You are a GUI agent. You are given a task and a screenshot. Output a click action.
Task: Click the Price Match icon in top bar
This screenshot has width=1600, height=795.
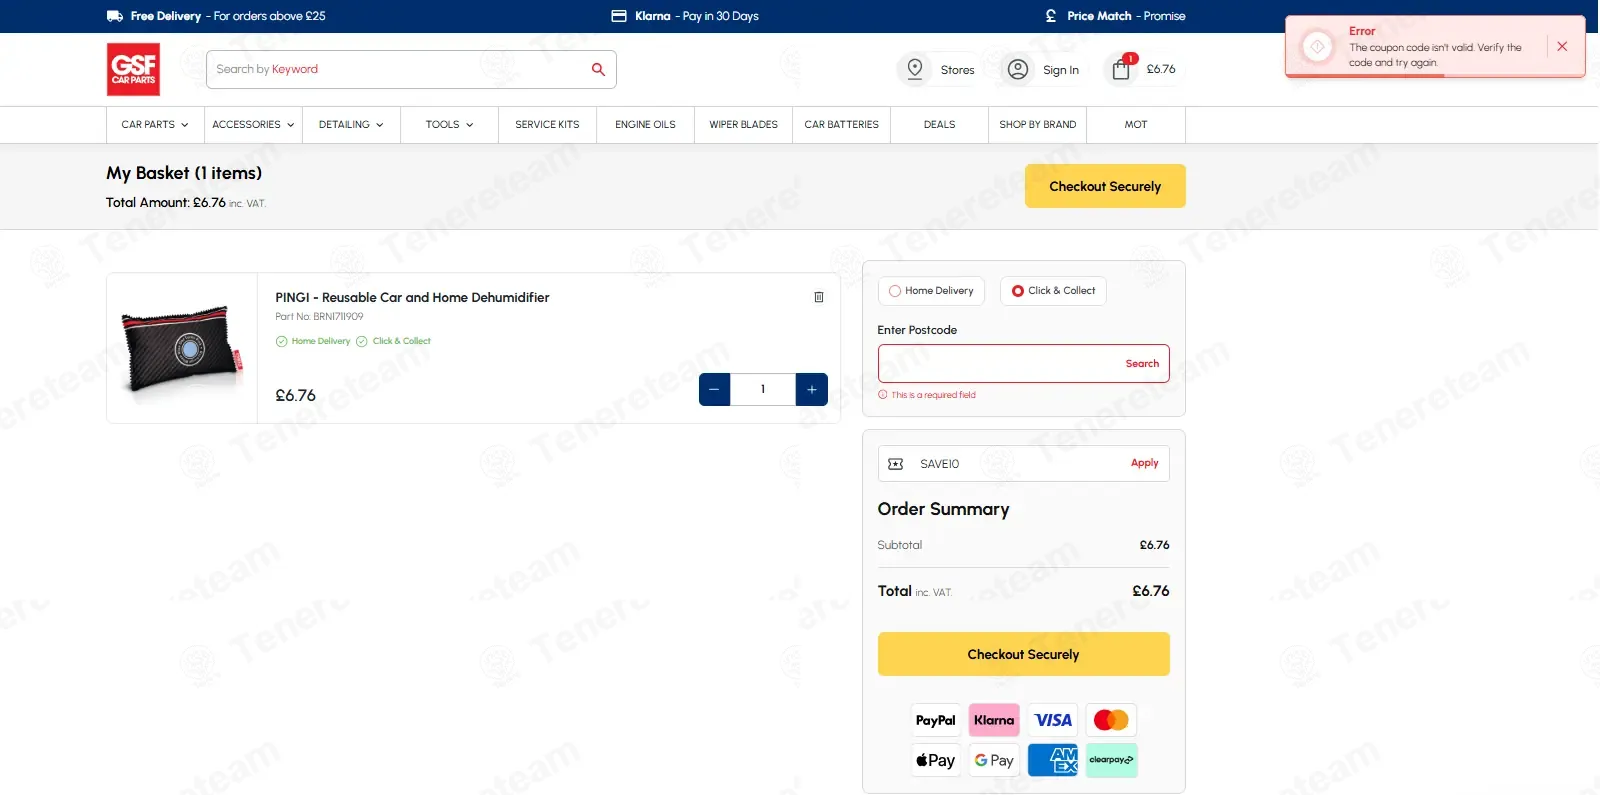(1051, 16)
